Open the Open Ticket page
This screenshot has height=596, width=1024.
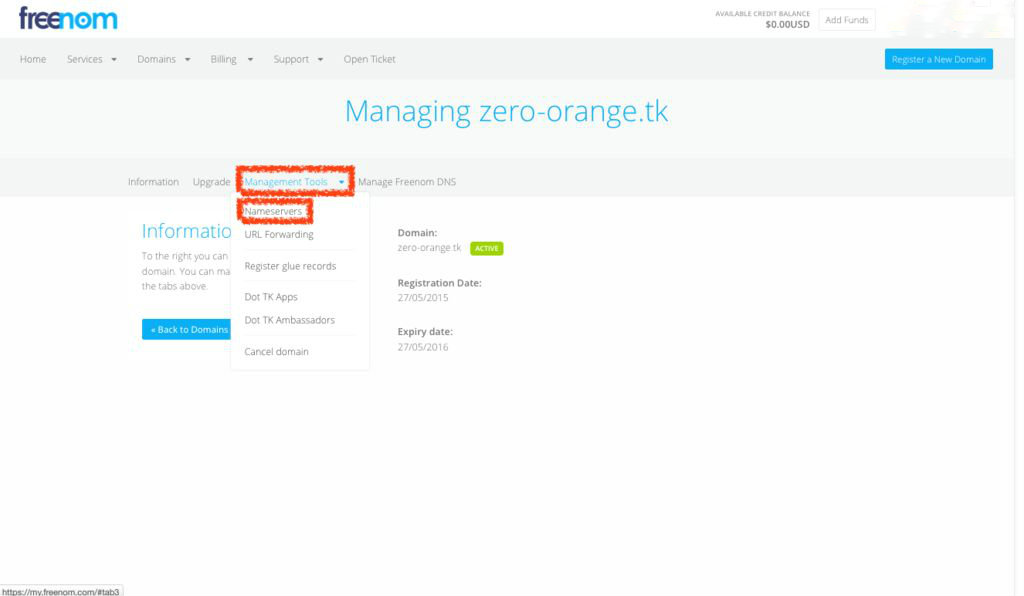point(370,59)
